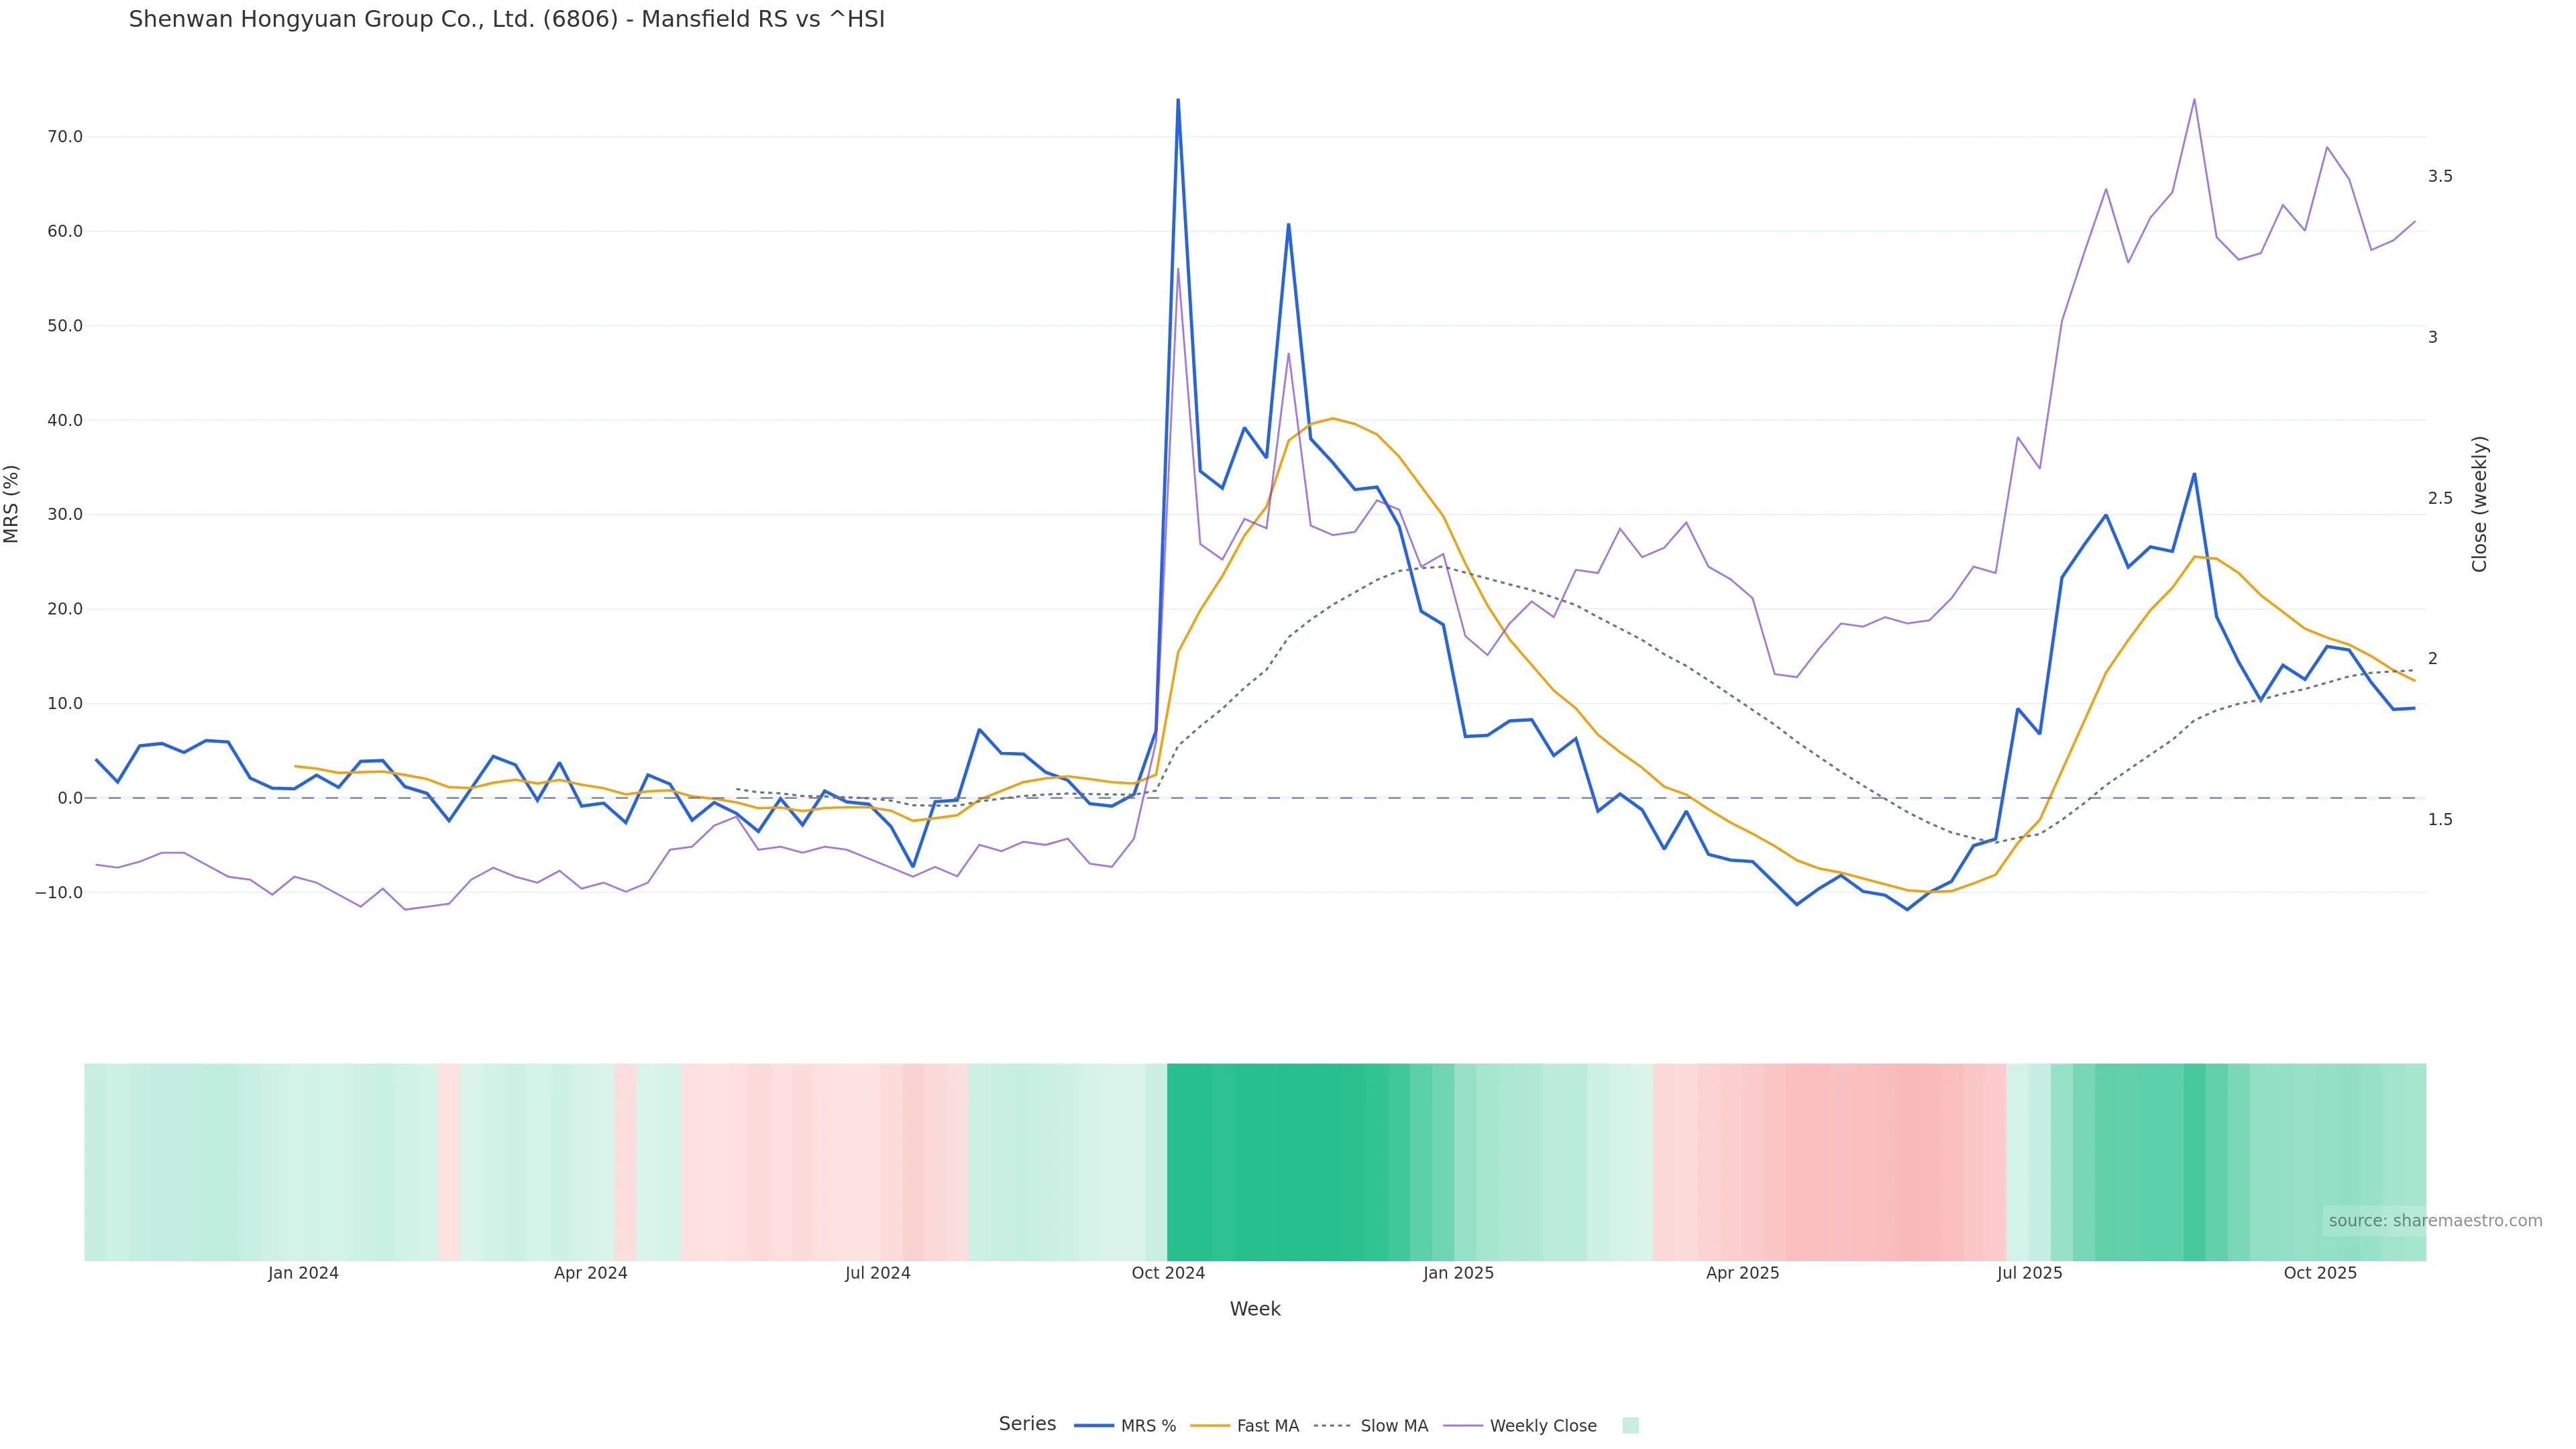
Task: Toggle the Fast MA legend entry
Action: (x=1266, y=1426)
